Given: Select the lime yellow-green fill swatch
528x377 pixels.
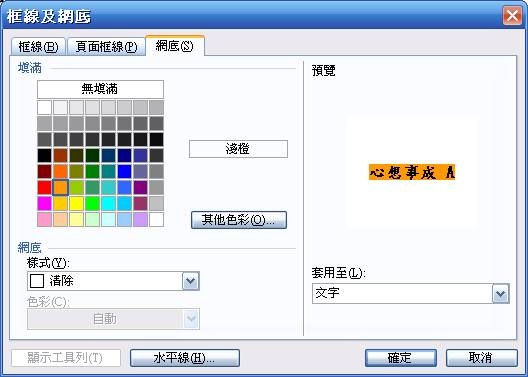Looking at the screenshot, I should click(x=76, y=187).
